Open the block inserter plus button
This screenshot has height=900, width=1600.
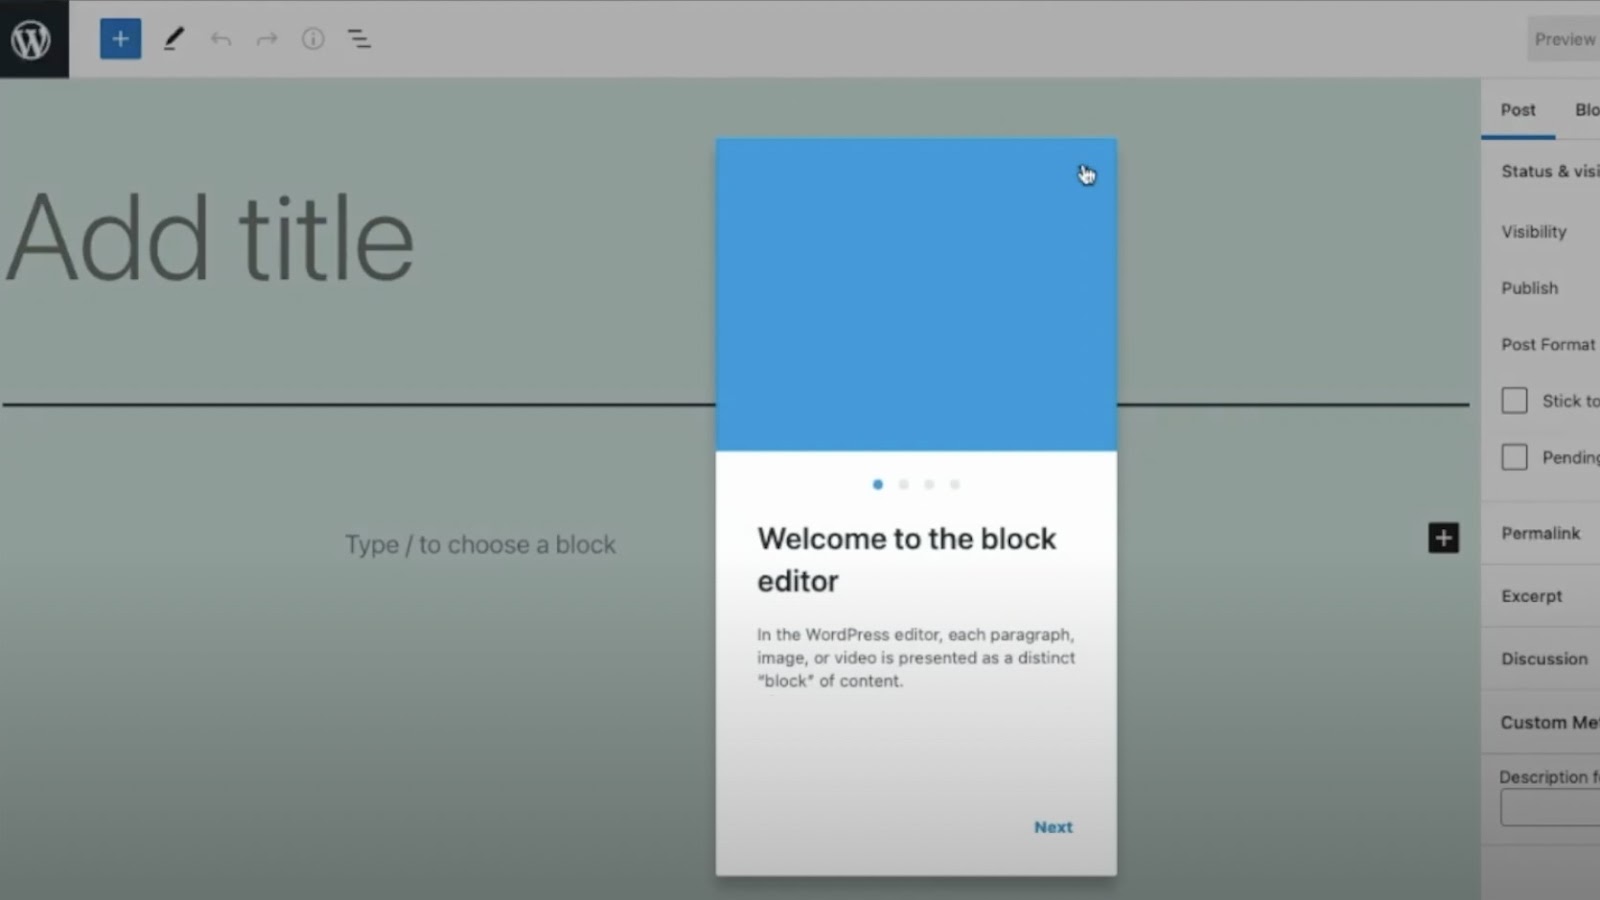[120, 39]
